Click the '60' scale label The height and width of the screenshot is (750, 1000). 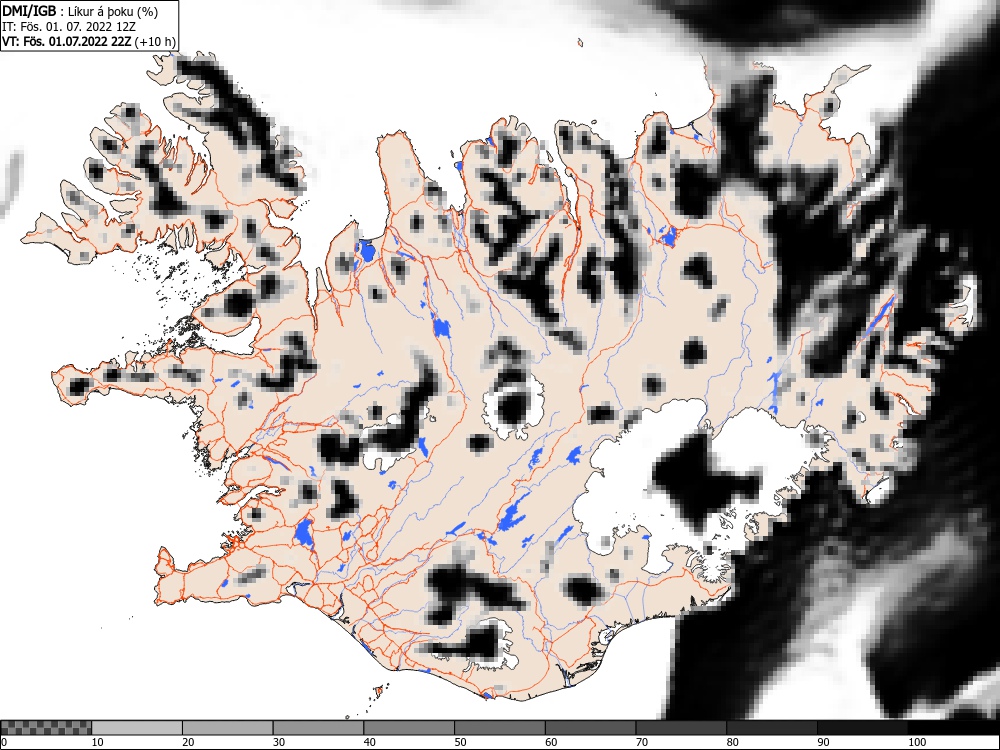[551, 742]
